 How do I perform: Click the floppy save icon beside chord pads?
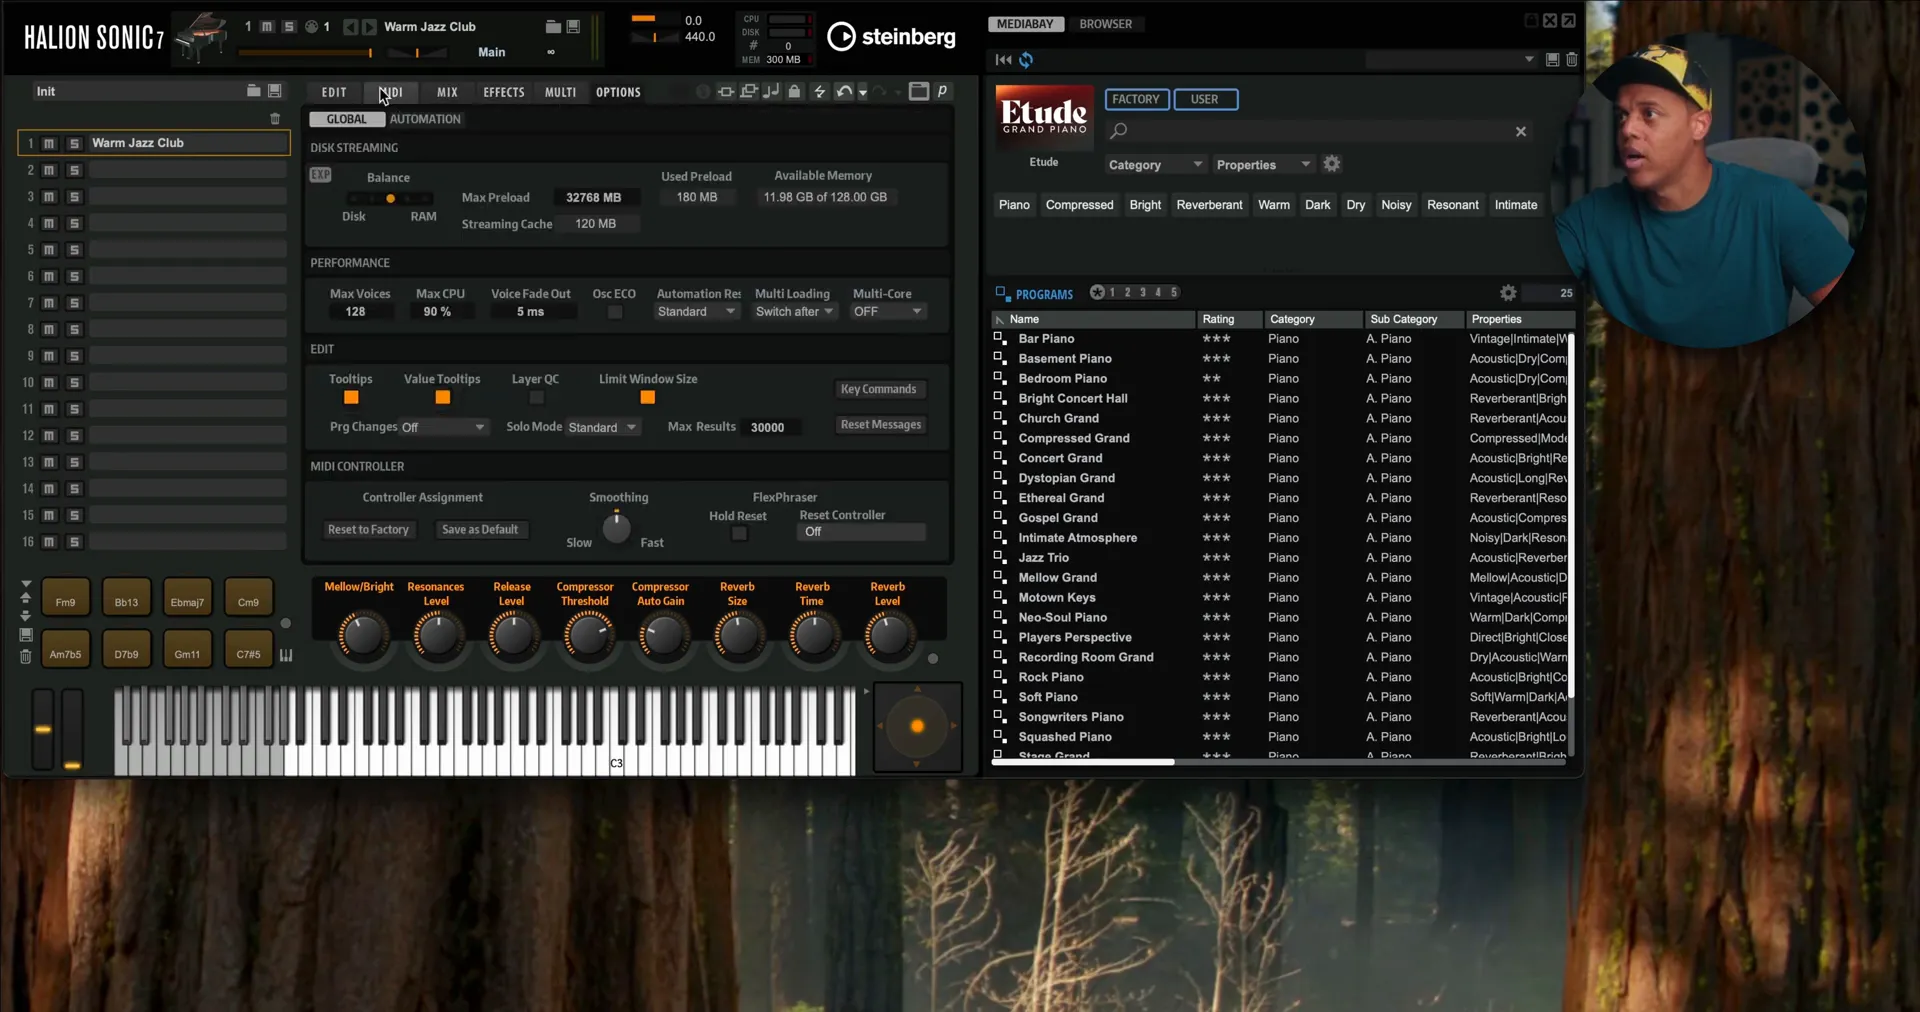click(26, 635)
